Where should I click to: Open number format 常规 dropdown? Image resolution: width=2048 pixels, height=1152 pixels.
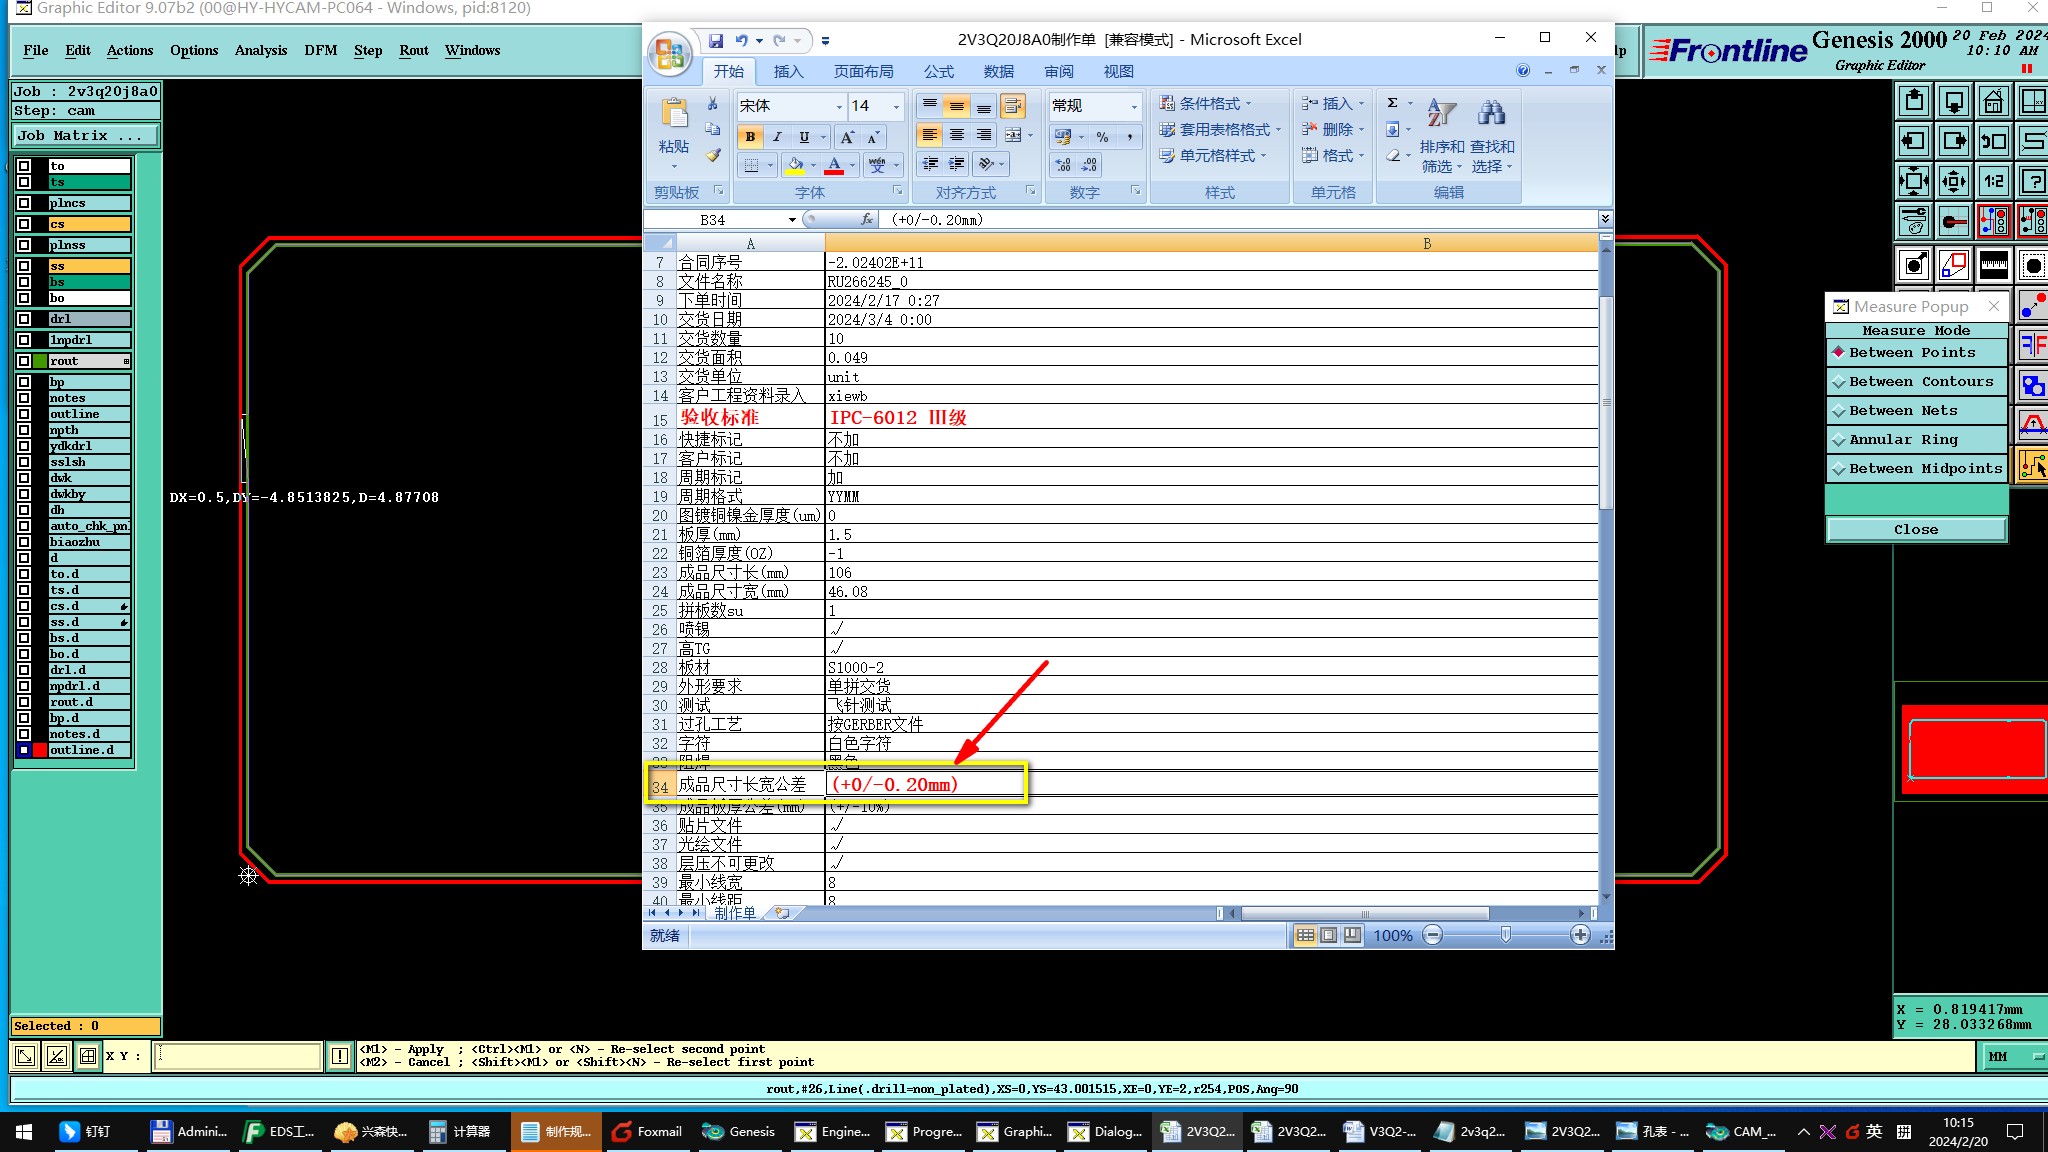pos(1133,106)
